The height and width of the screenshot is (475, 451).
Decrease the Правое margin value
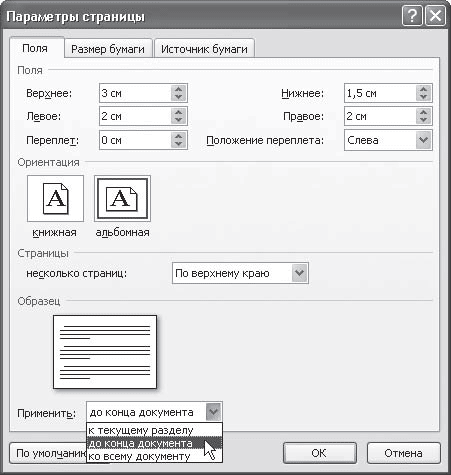423,120
